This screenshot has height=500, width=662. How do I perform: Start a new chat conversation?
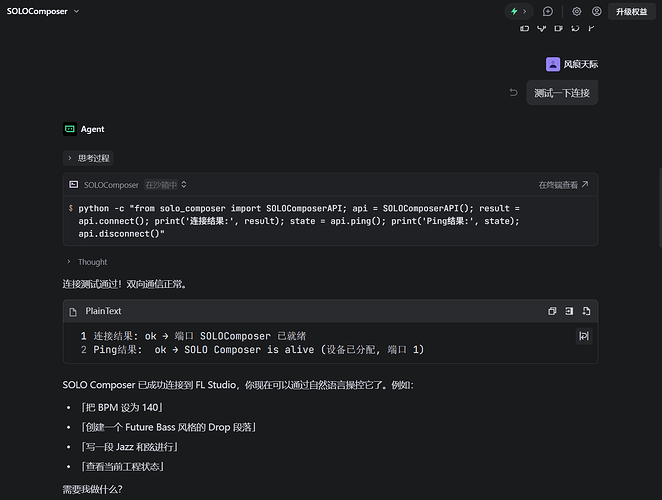click(548, 11)
